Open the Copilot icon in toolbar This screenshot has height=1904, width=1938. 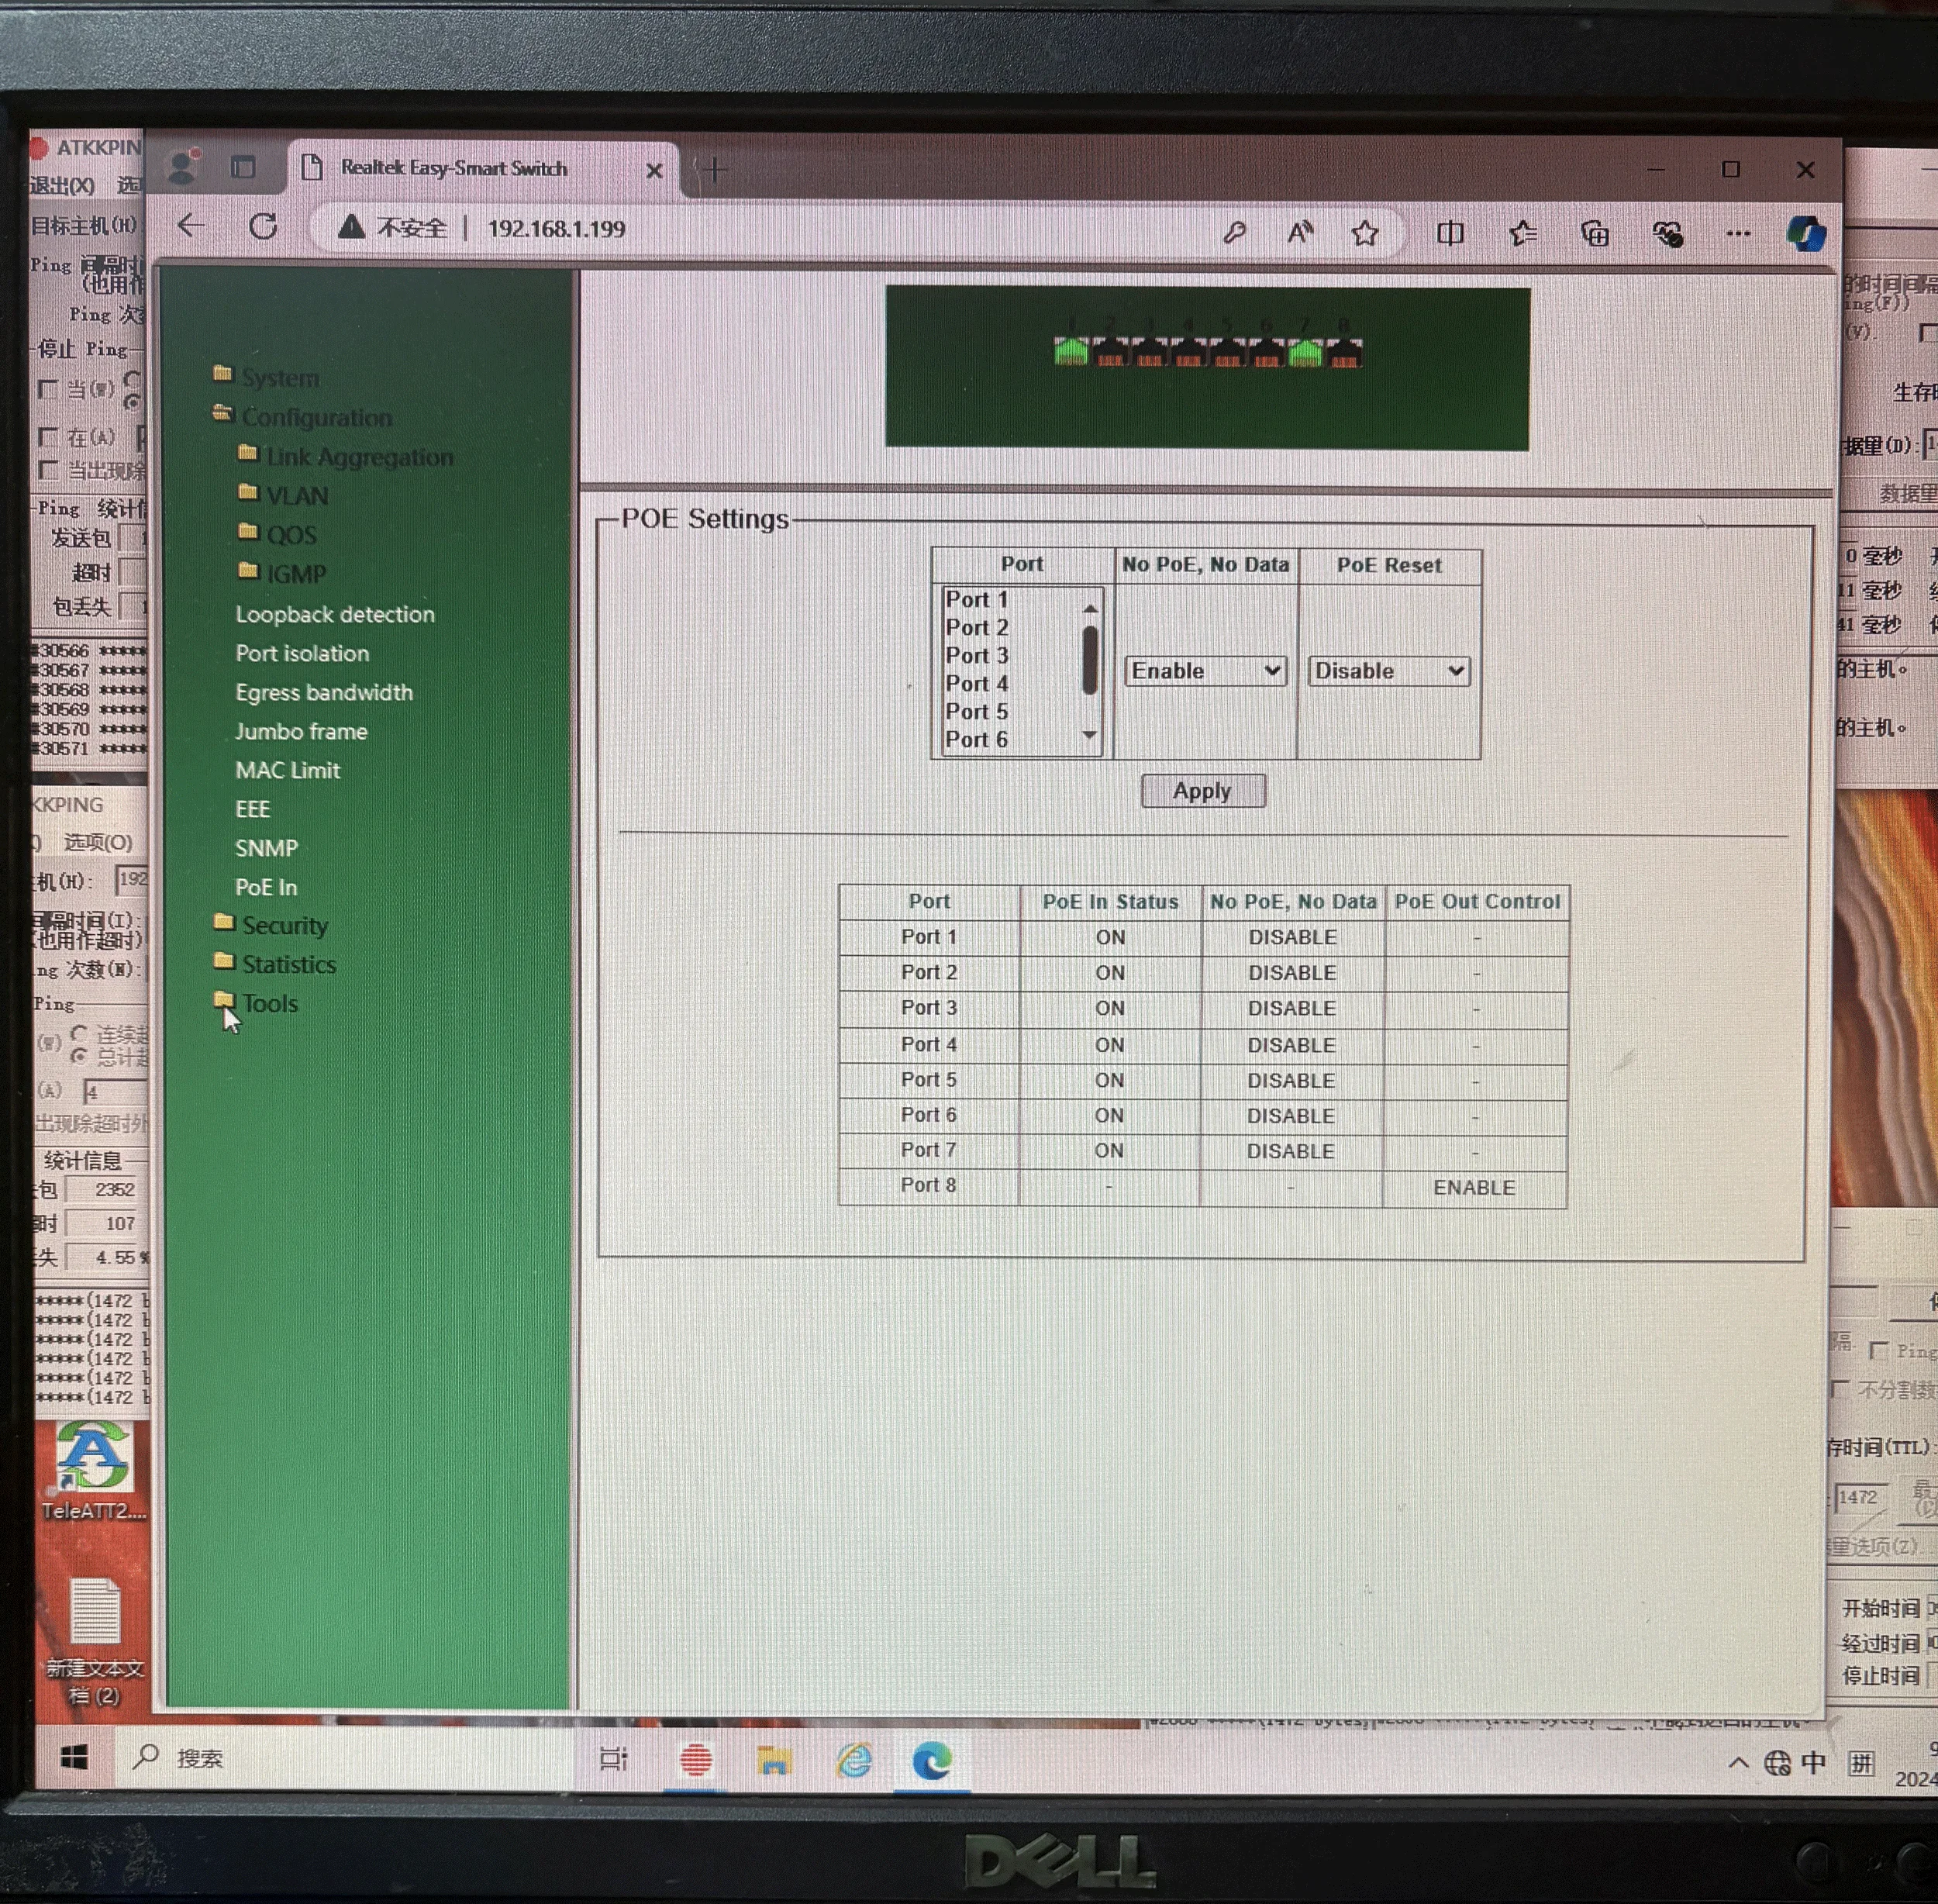click(1805, 234)
